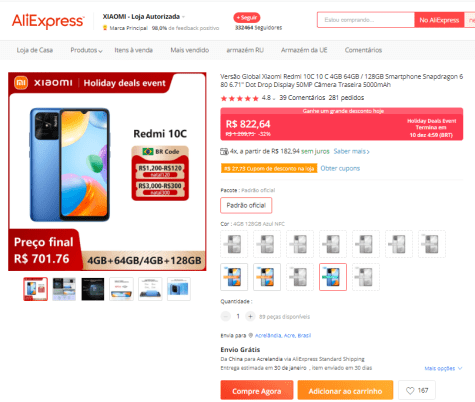Image resolution: width=475 pixels, height=402 pixels.
Task: Decrease quantity with minus button
Action: 226,316
